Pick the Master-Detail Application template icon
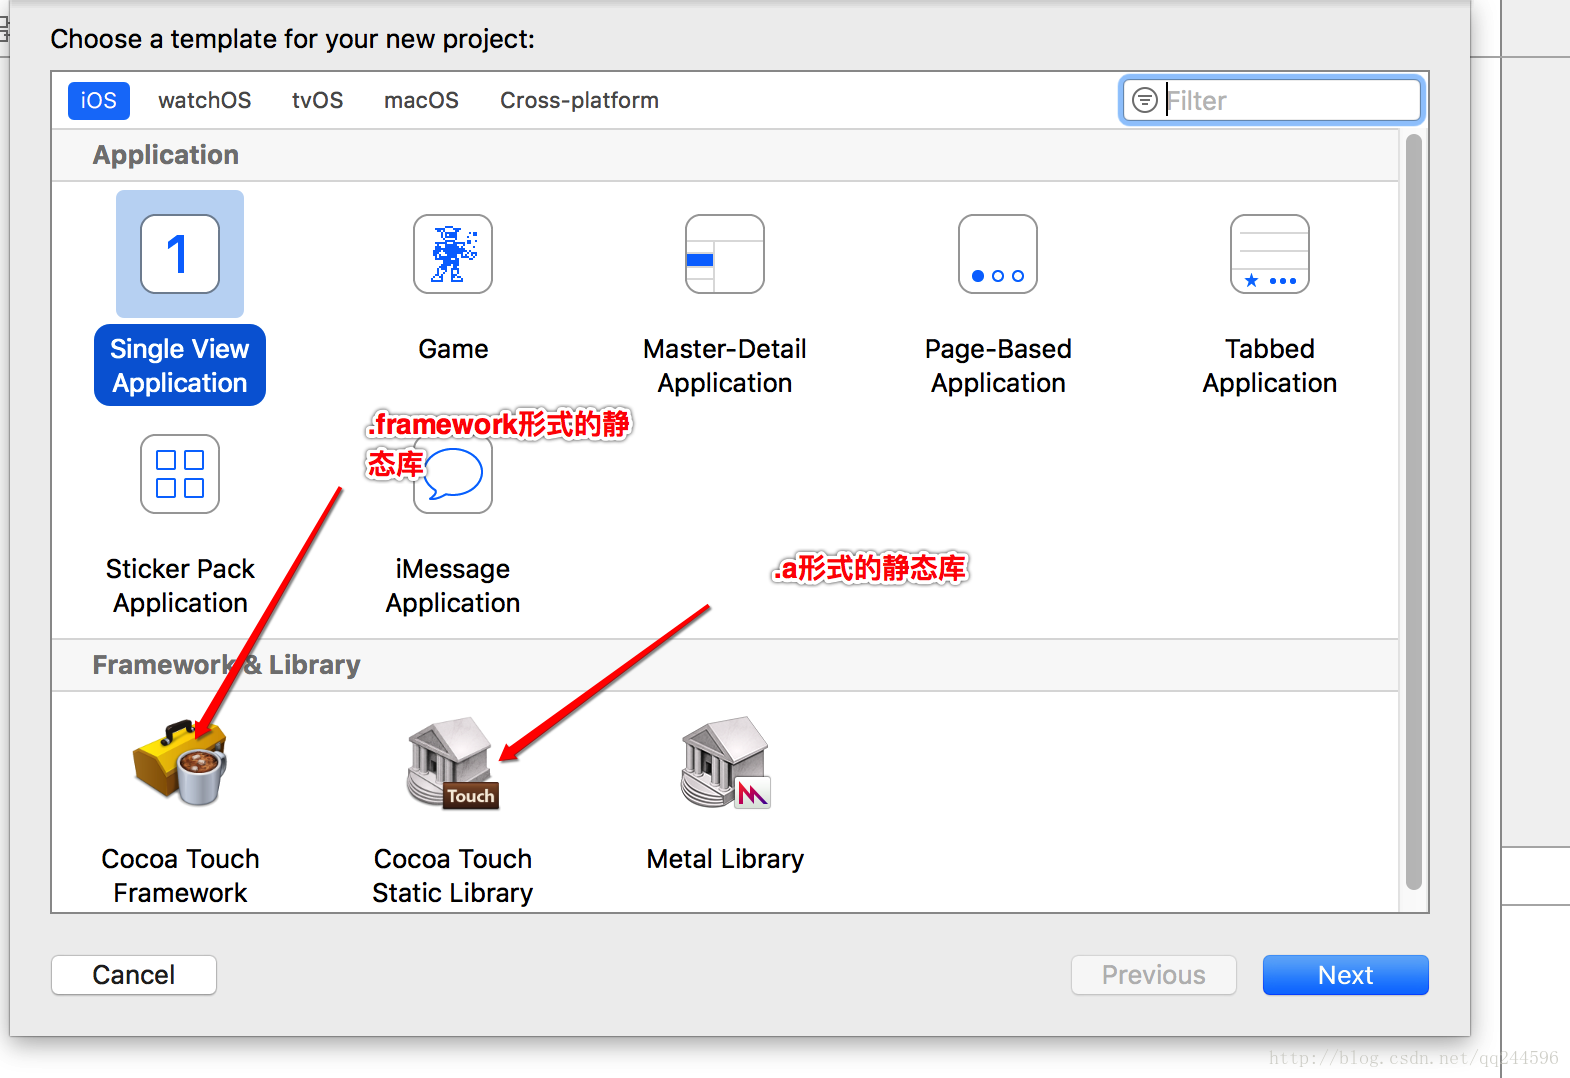 [725, 254]
